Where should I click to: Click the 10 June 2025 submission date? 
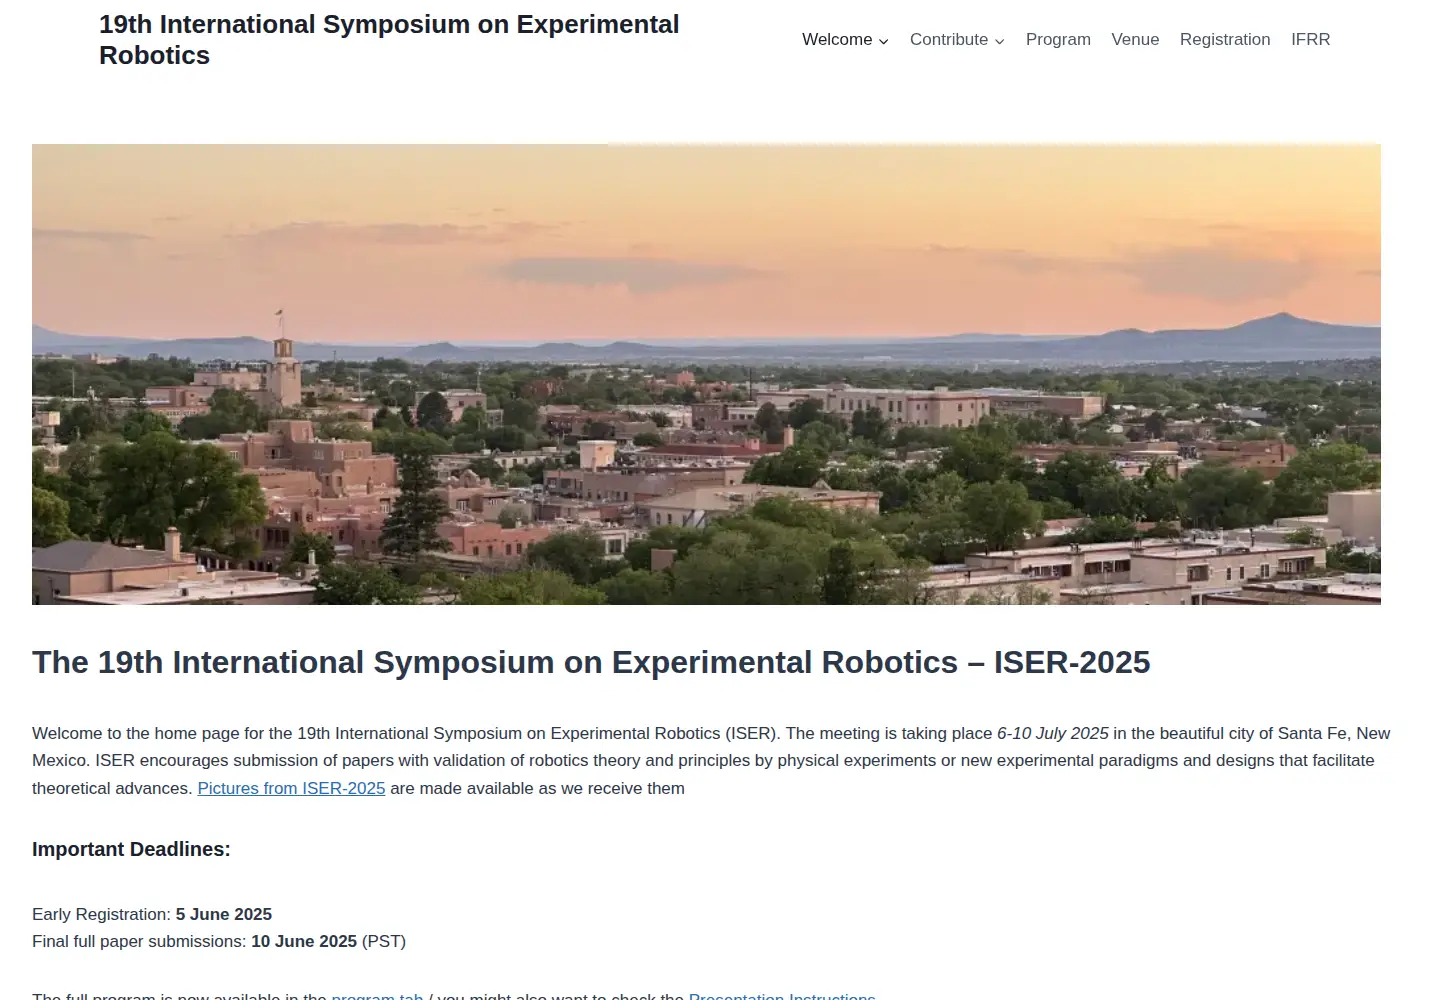click(x=304, y=941)
